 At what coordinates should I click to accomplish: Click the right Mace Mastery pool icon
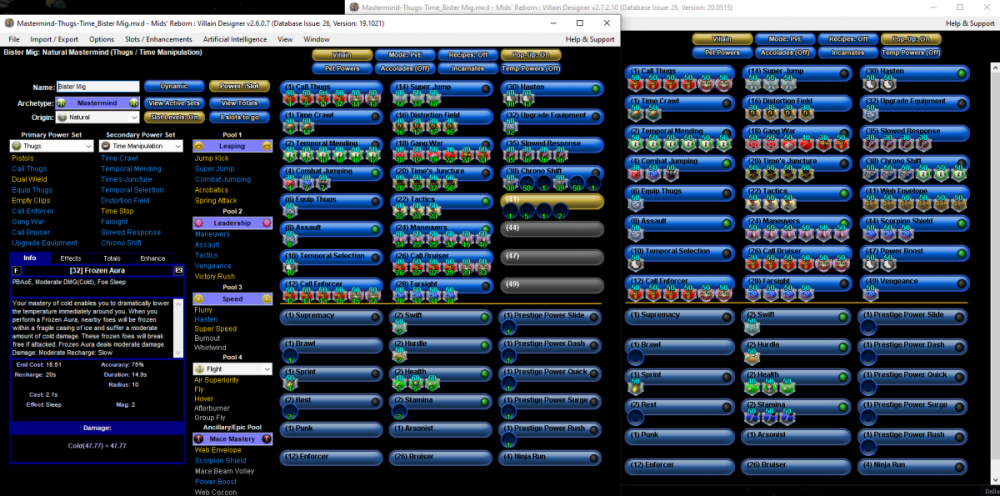(267, 439)
